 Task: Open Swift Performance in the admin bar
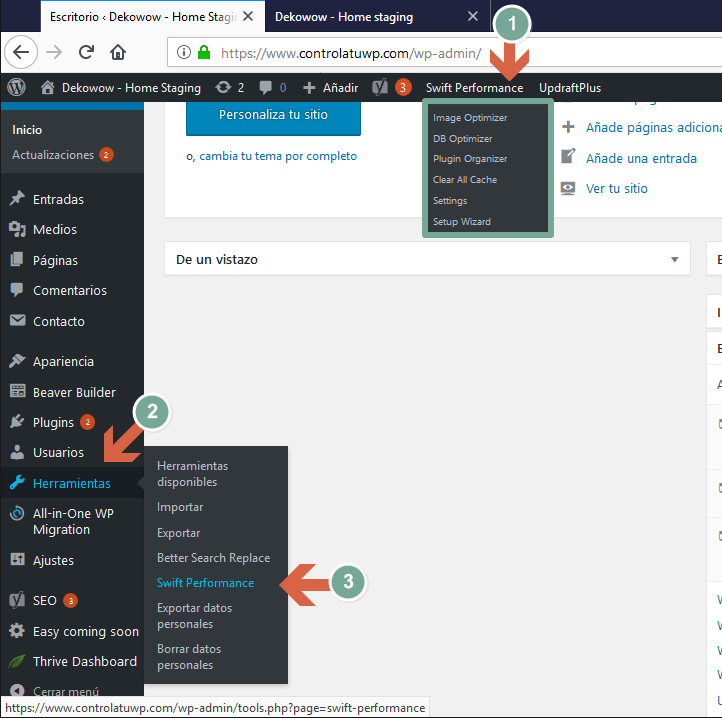coord(474,88)
